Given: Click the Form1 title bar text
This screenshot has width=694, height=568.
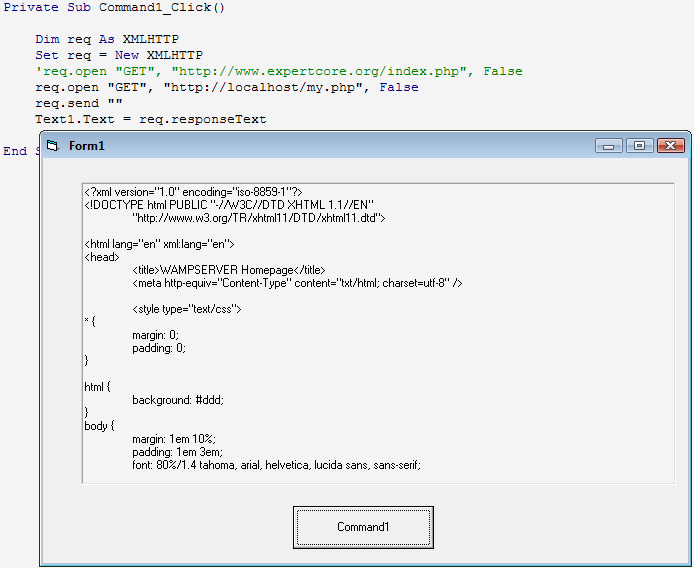Looking at the screenshot, I should (87, 146).
